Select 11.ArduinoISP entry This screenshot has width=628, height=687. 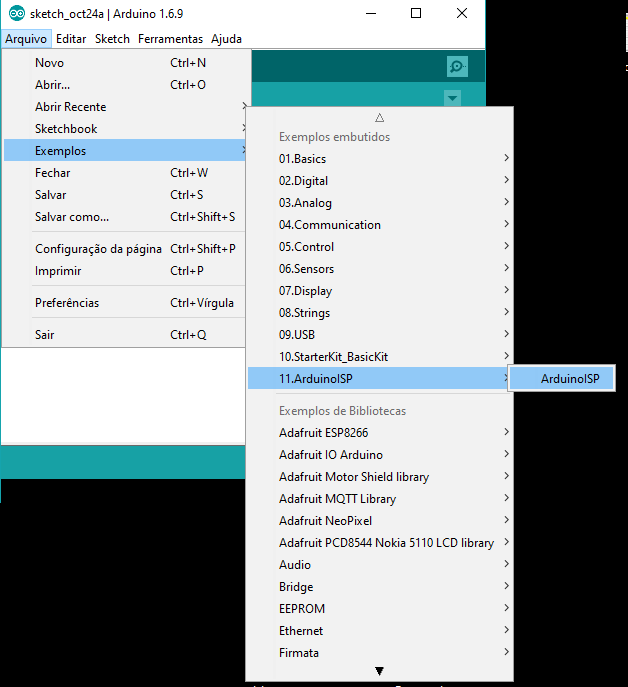click(x=380, y=378)
